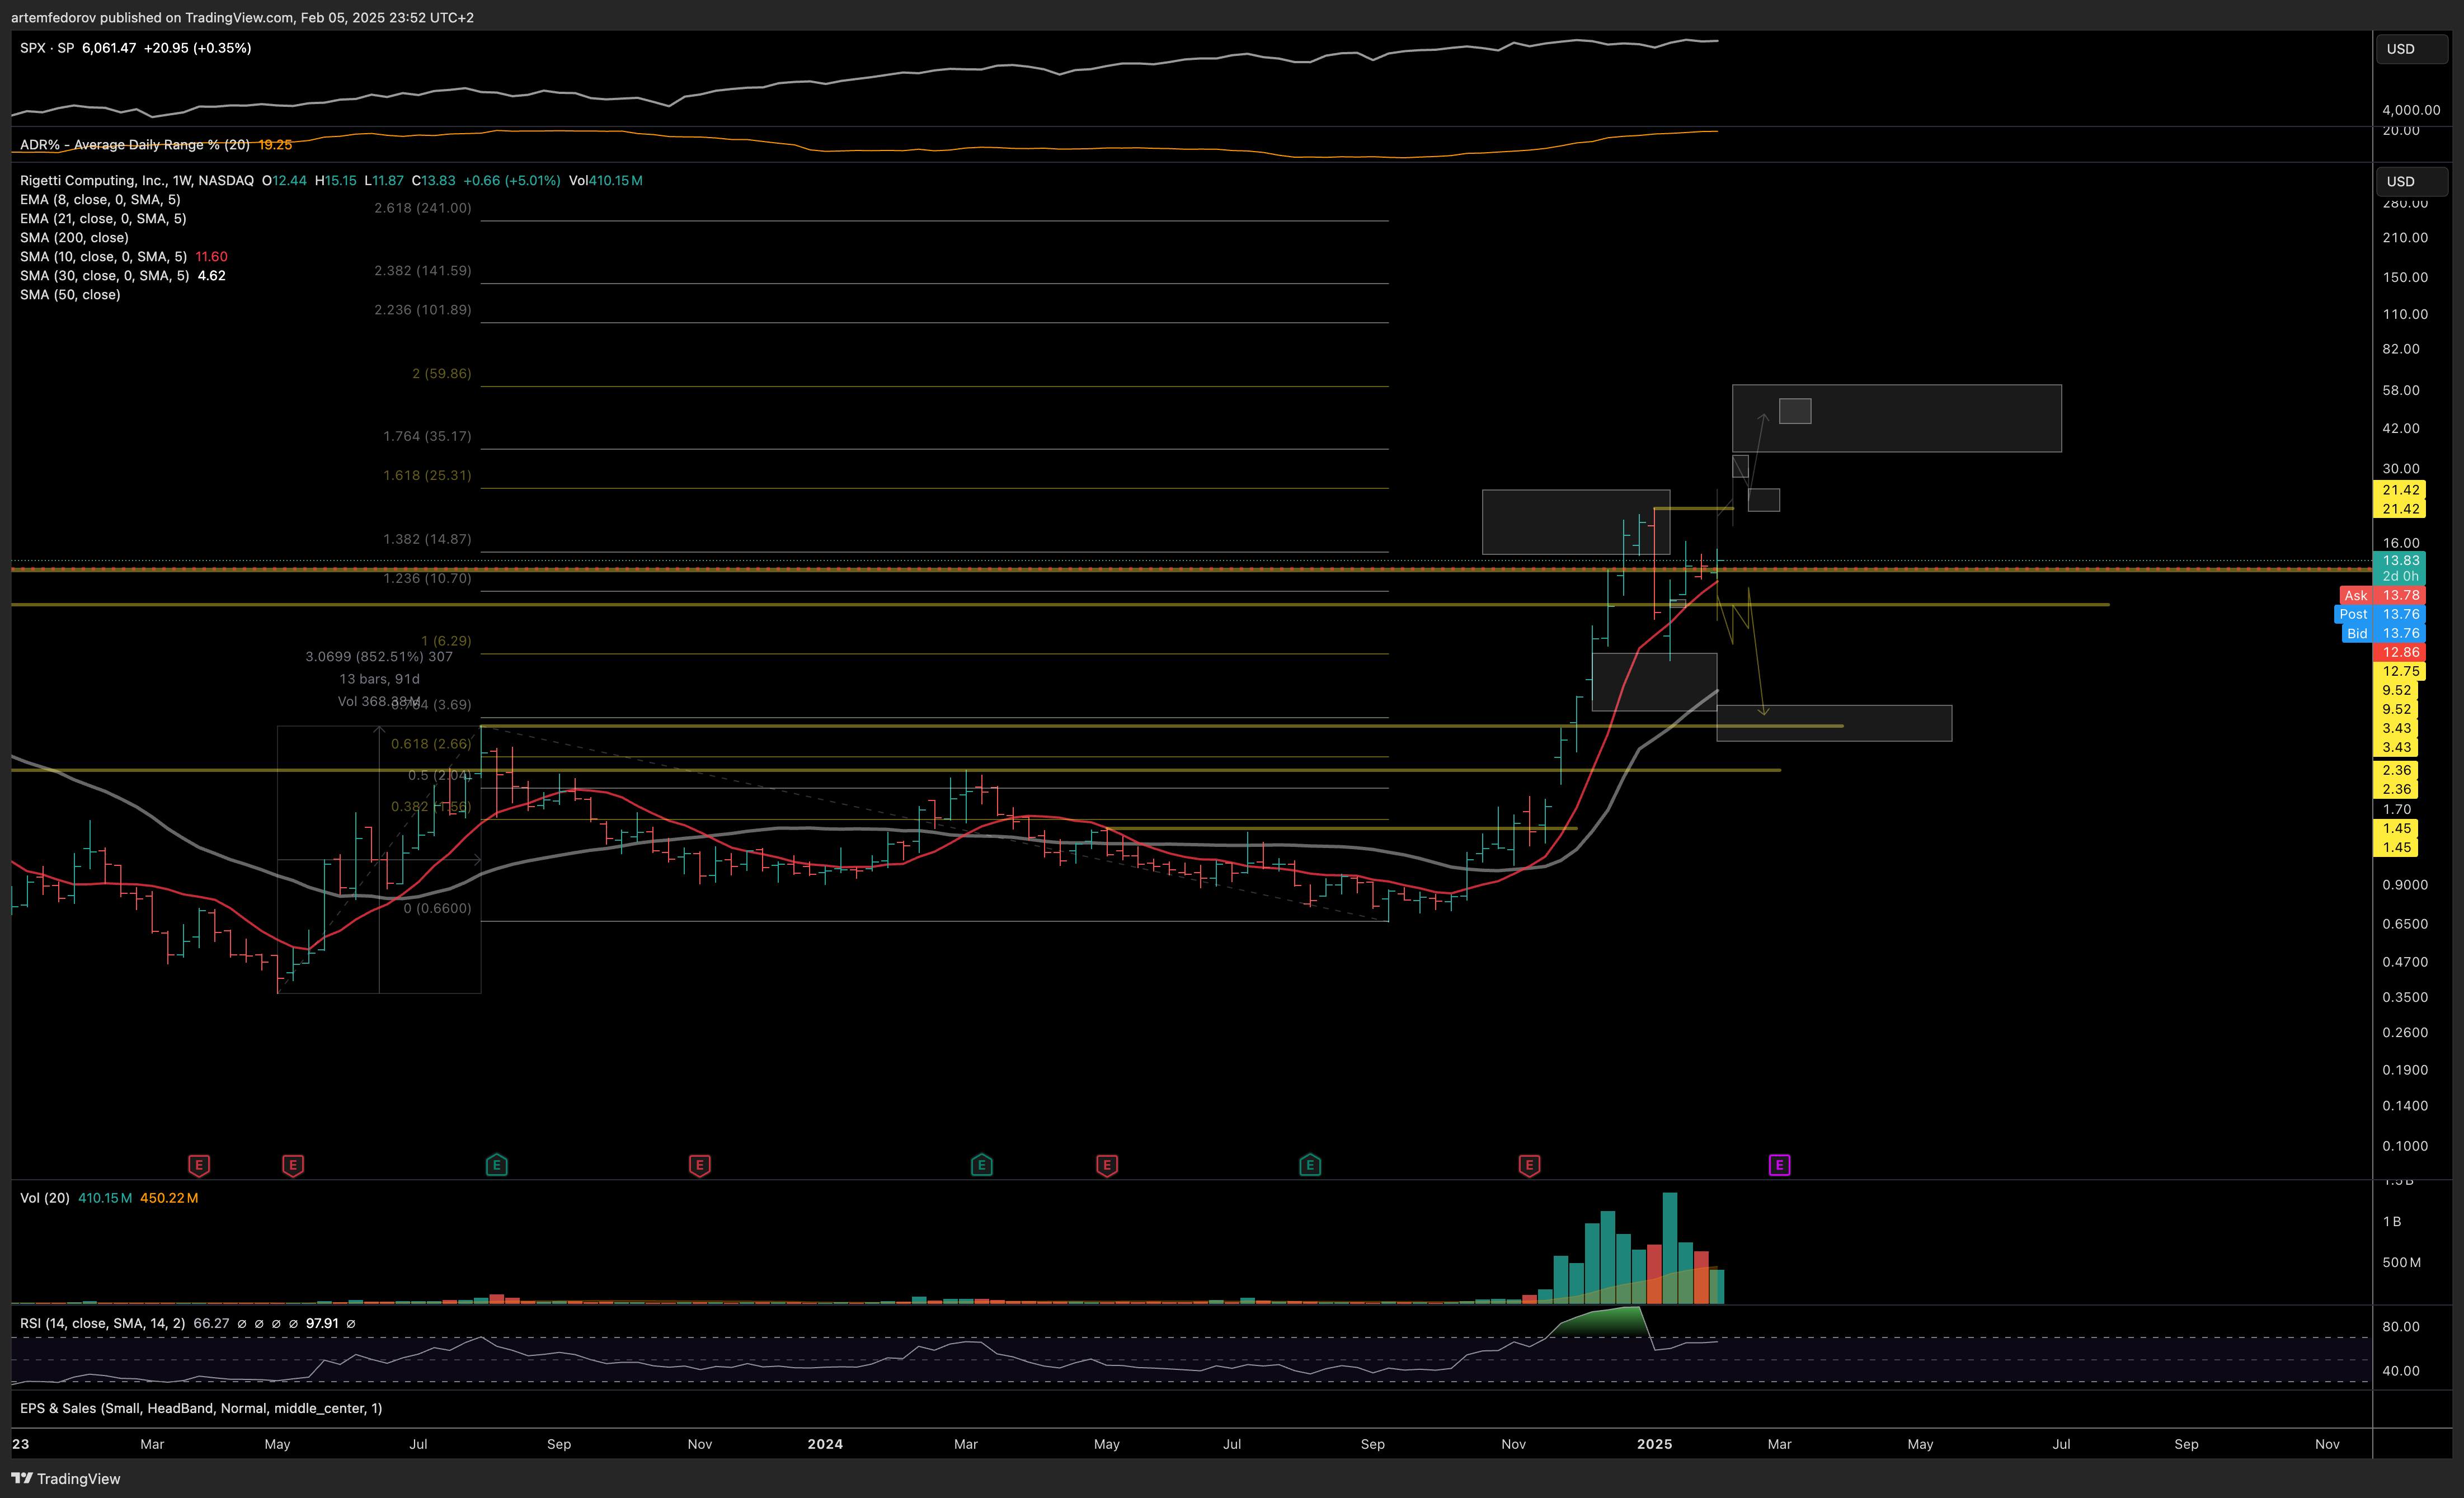The height and width of the screenshot is (1498, 2464).
Task: Click the 2 (59.86) Fibonacci level label
Action: [441, 373]
